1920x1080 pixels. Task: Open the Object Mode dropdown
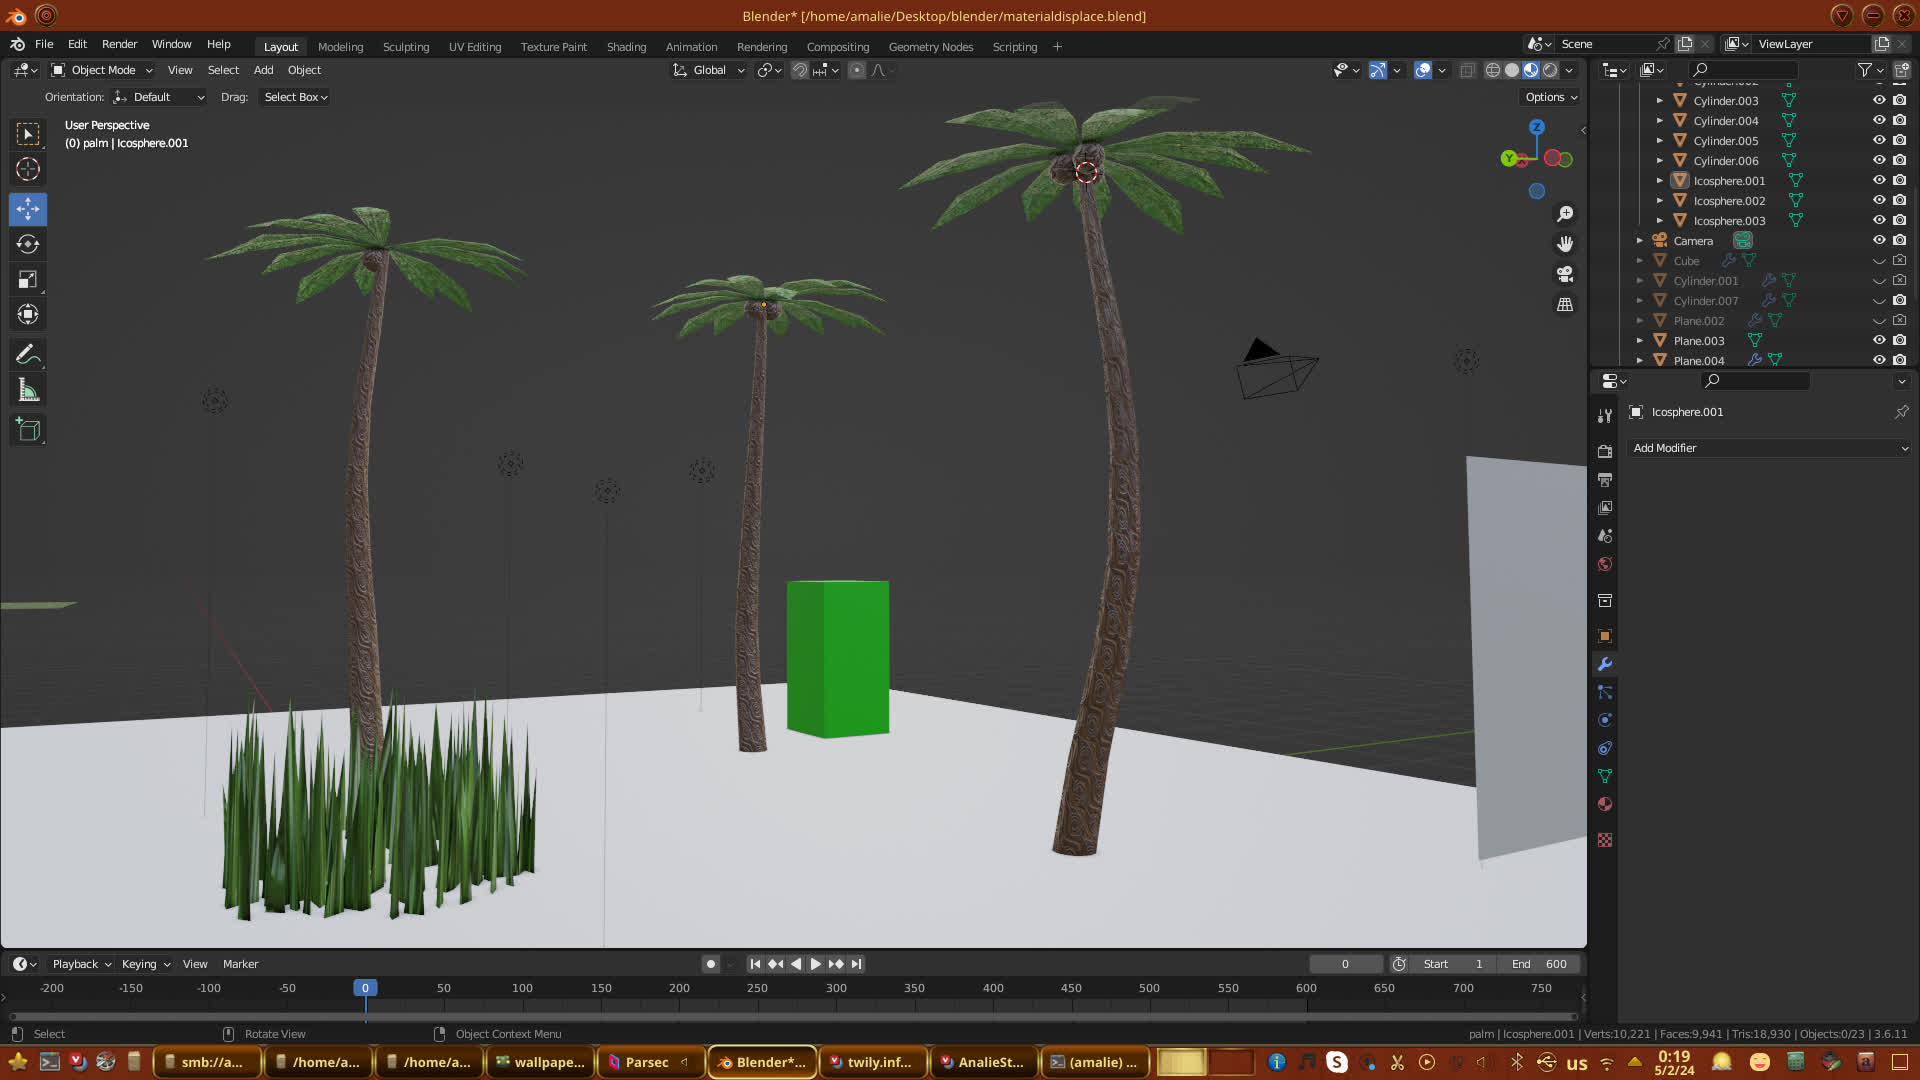click(102, 70)
